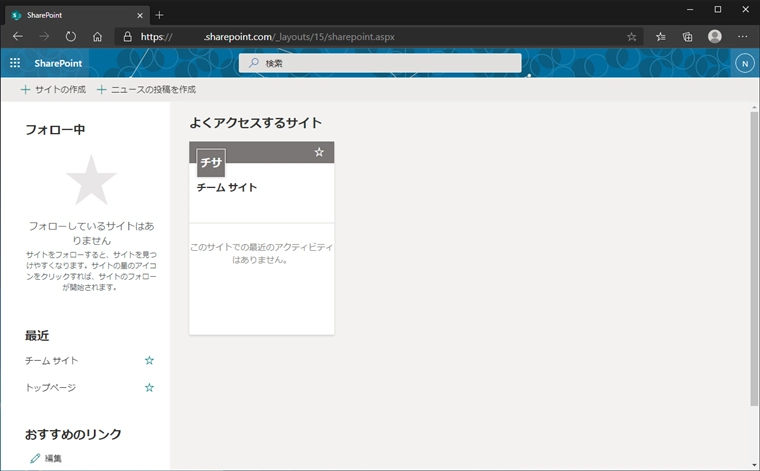
Task: Toggle follow star for トップページ
Action: pos(149,388)
